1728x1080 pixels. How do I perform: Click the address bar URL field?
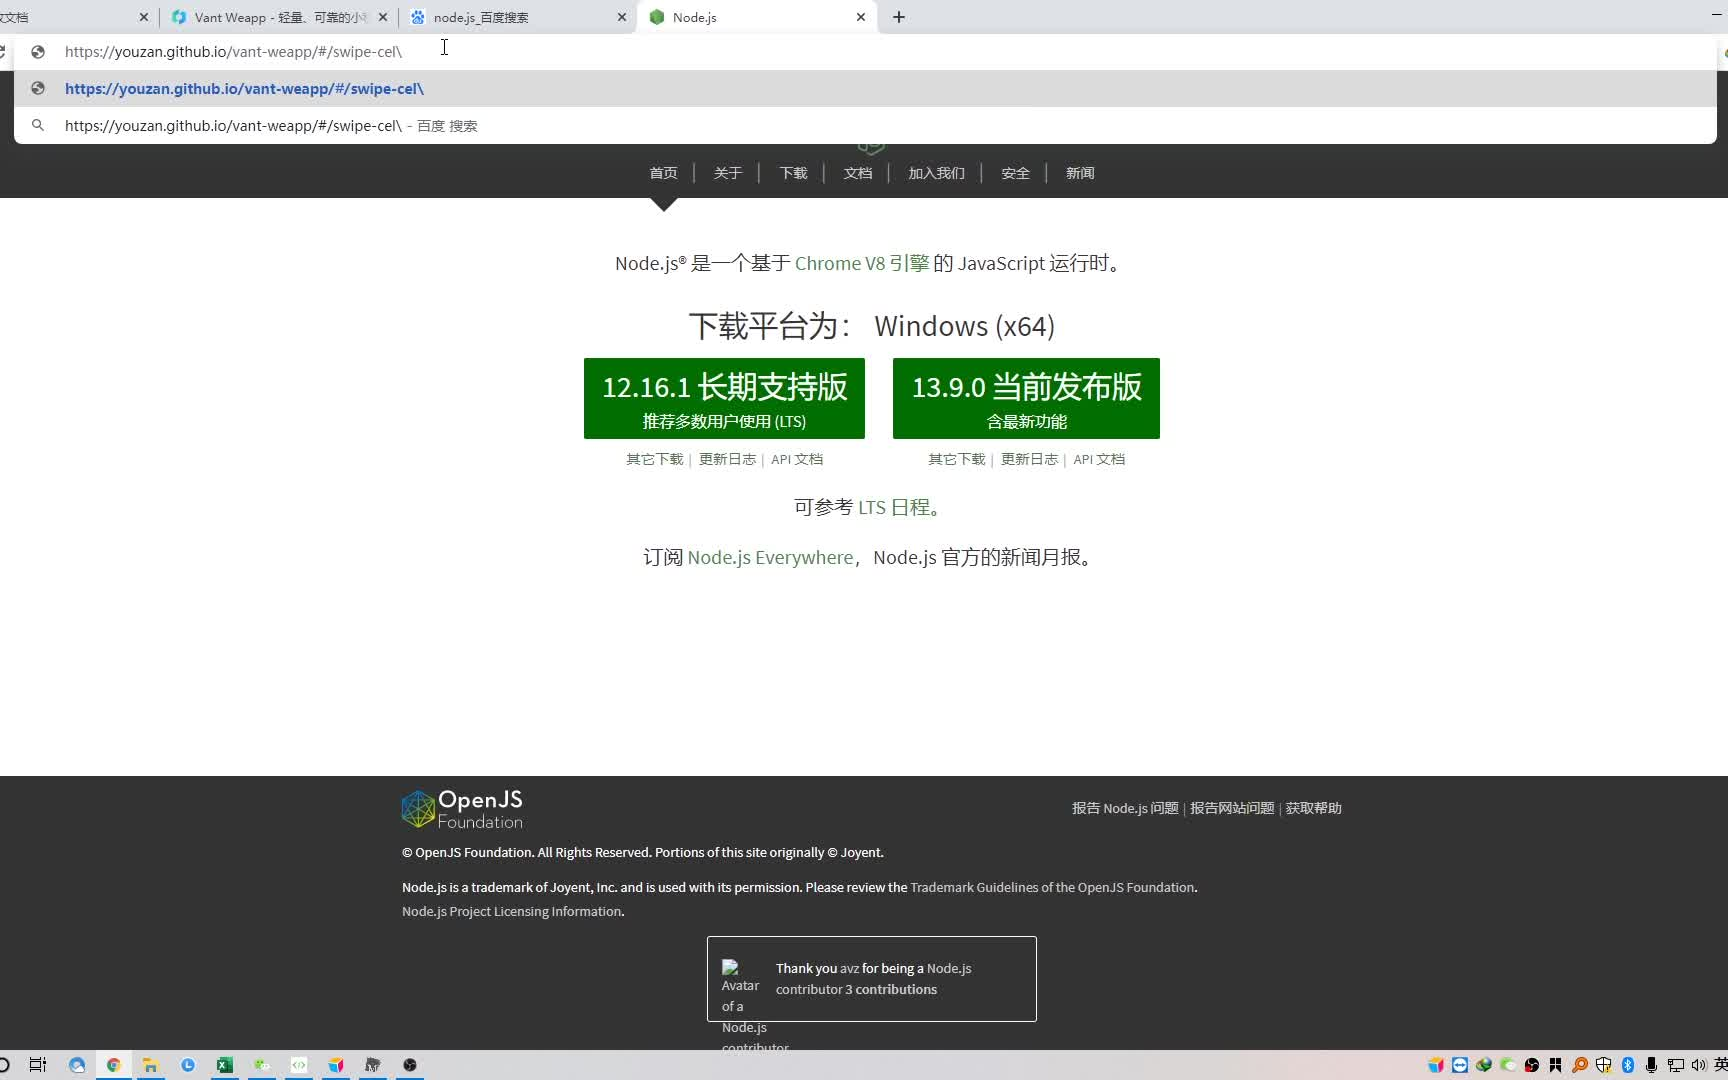point(865,51)
